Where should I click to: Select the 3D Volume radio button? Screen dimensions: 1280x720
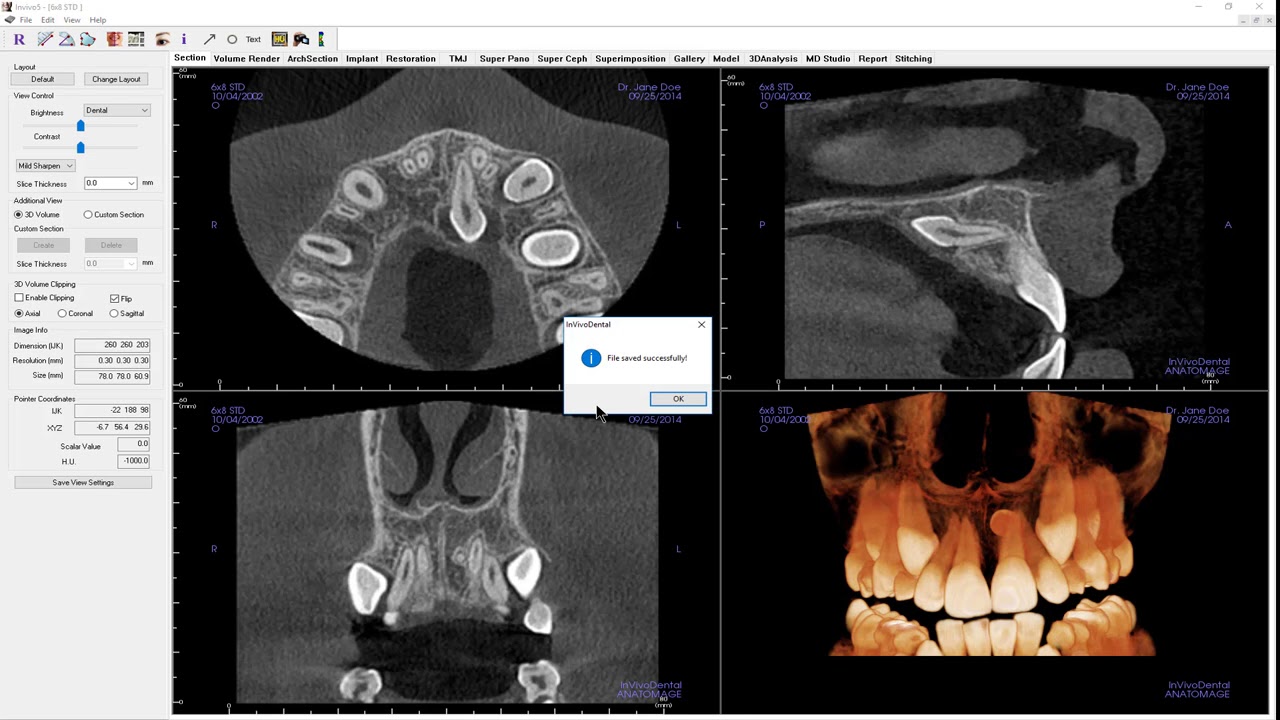click(18, 215)
